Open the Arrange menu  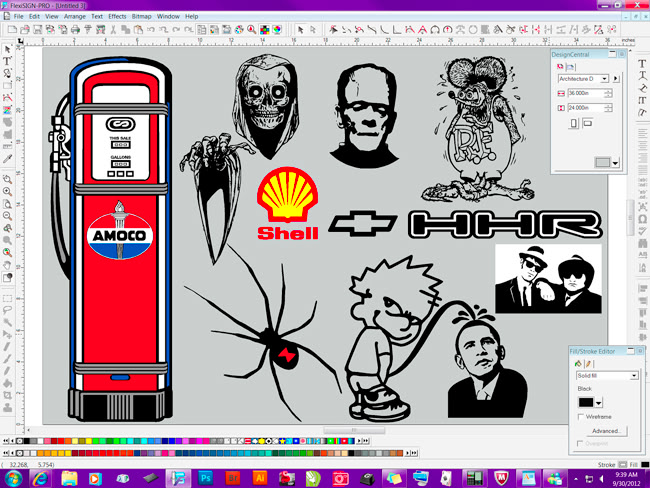click(75, 17)
